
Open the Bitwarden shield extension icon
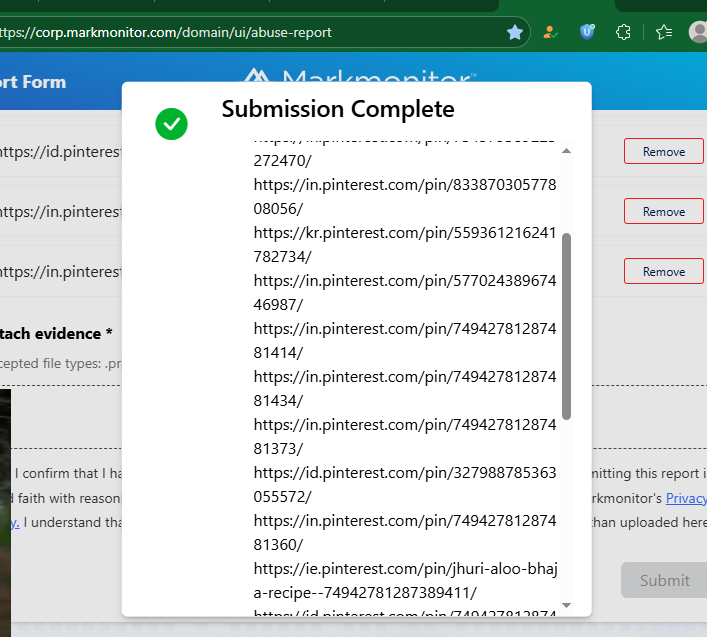[587, 32]
